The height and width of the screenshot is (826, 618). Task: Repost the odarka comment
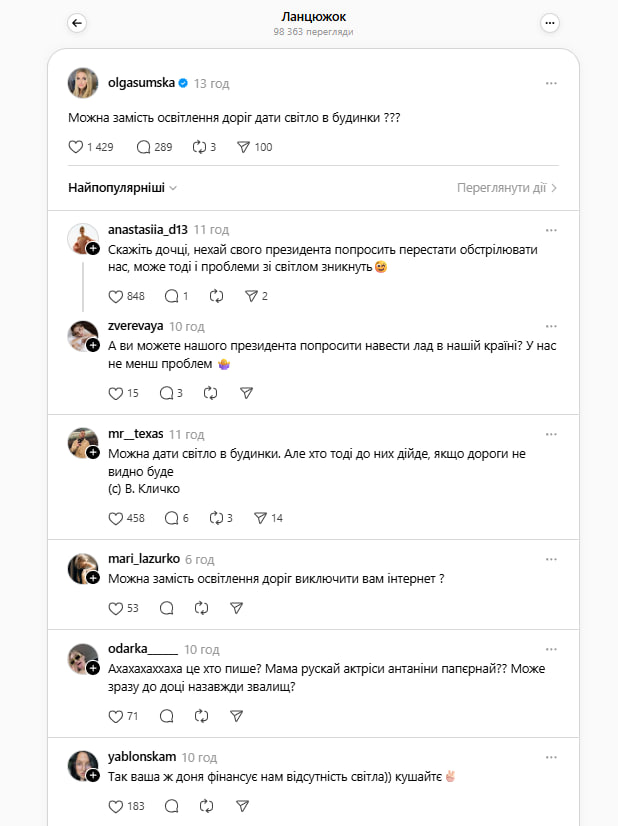coord(201,716)
